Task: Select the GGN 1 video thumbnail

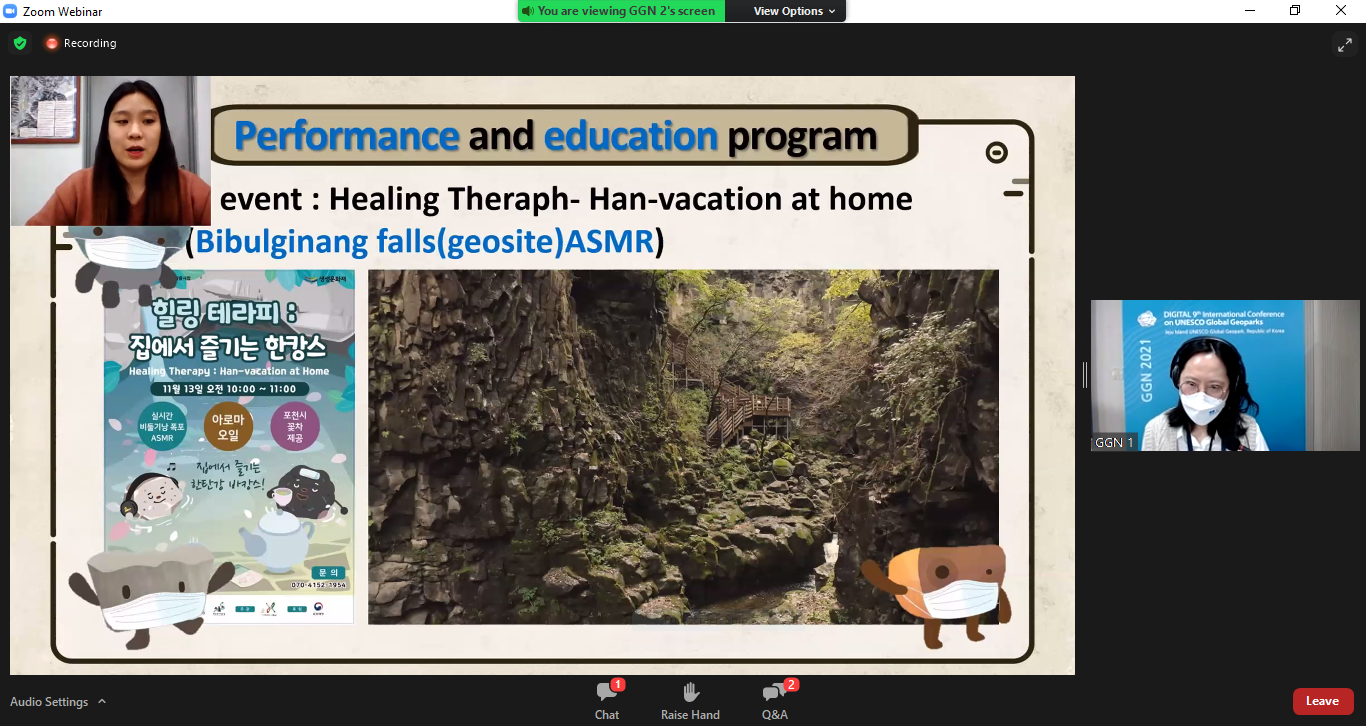Action: pyautogui.click(x=1225, y=375)
